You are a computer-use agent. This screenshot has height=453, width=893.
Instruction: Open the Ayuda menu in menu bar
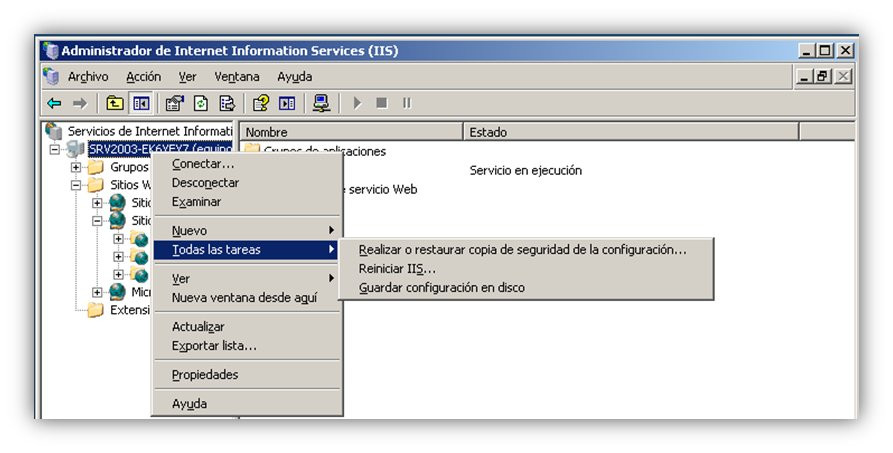pyautogui.click(x=294, y=76)
